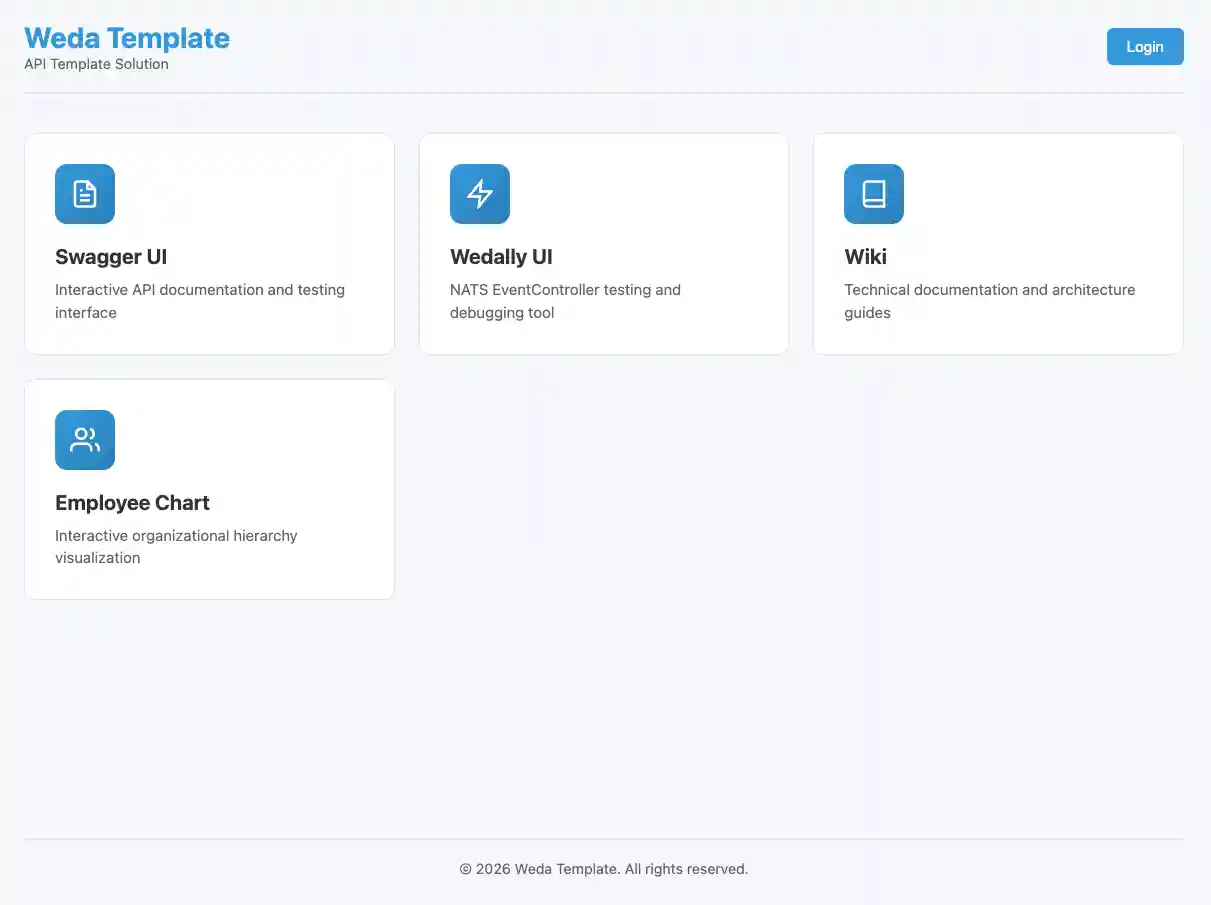Click the copyright footer text
This screenshot has height=905, width=1211.
603,869
